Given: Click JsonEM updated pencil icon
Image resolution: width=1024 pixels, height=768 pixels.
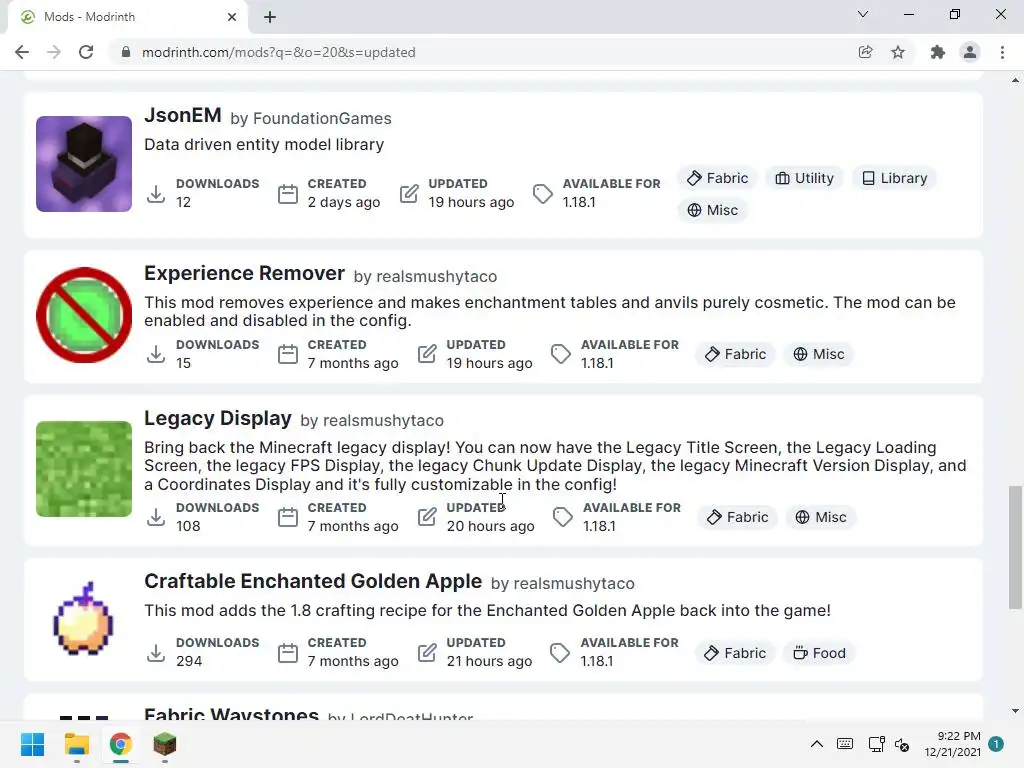Looking at the screenshot, I should point(409,193).
